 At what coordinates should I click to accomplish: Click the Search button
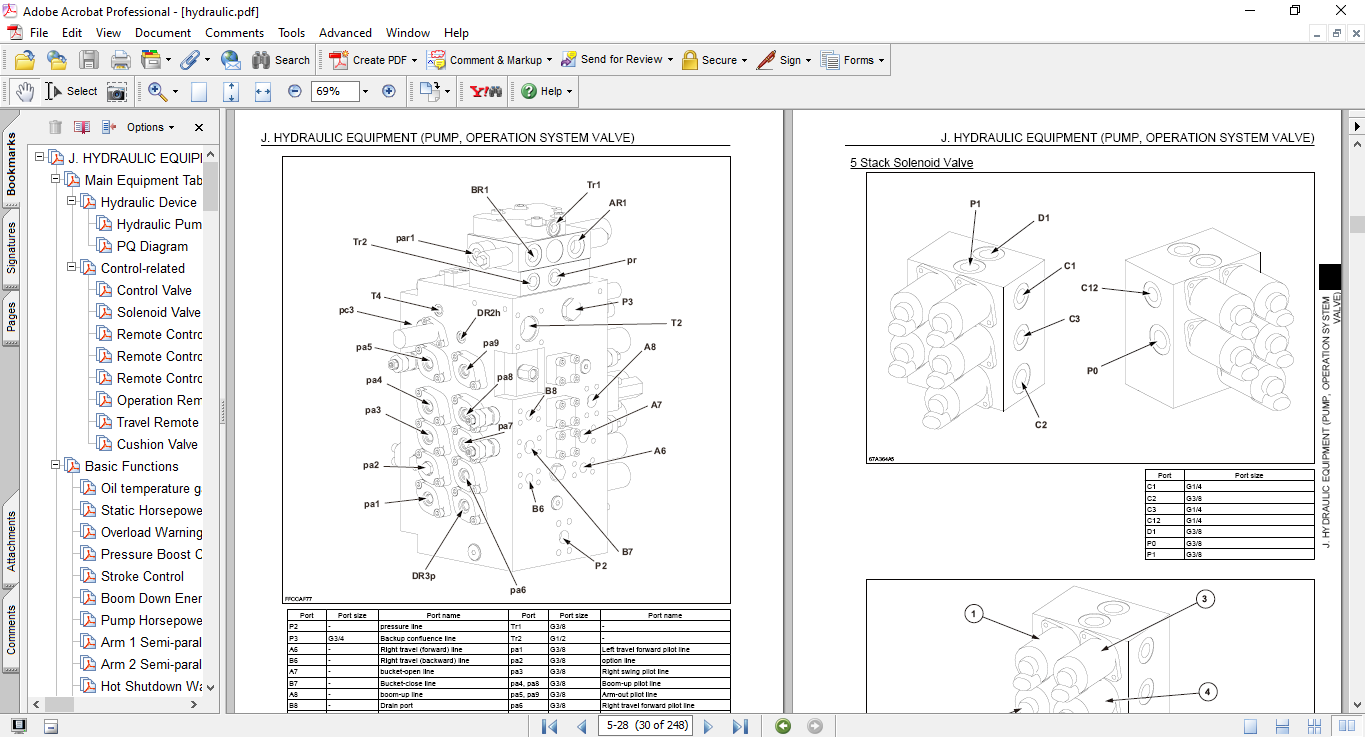[x=281, y=60]
